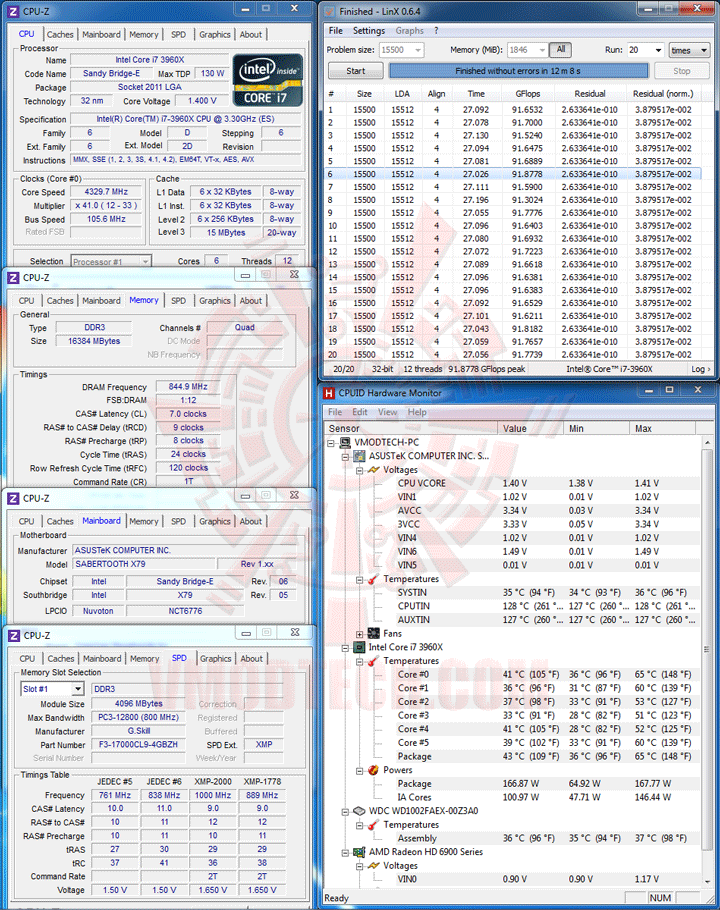This screenshot has height=910, width=720.
Task: Toggle the All memory button in LinX
Action: (560, 50)
